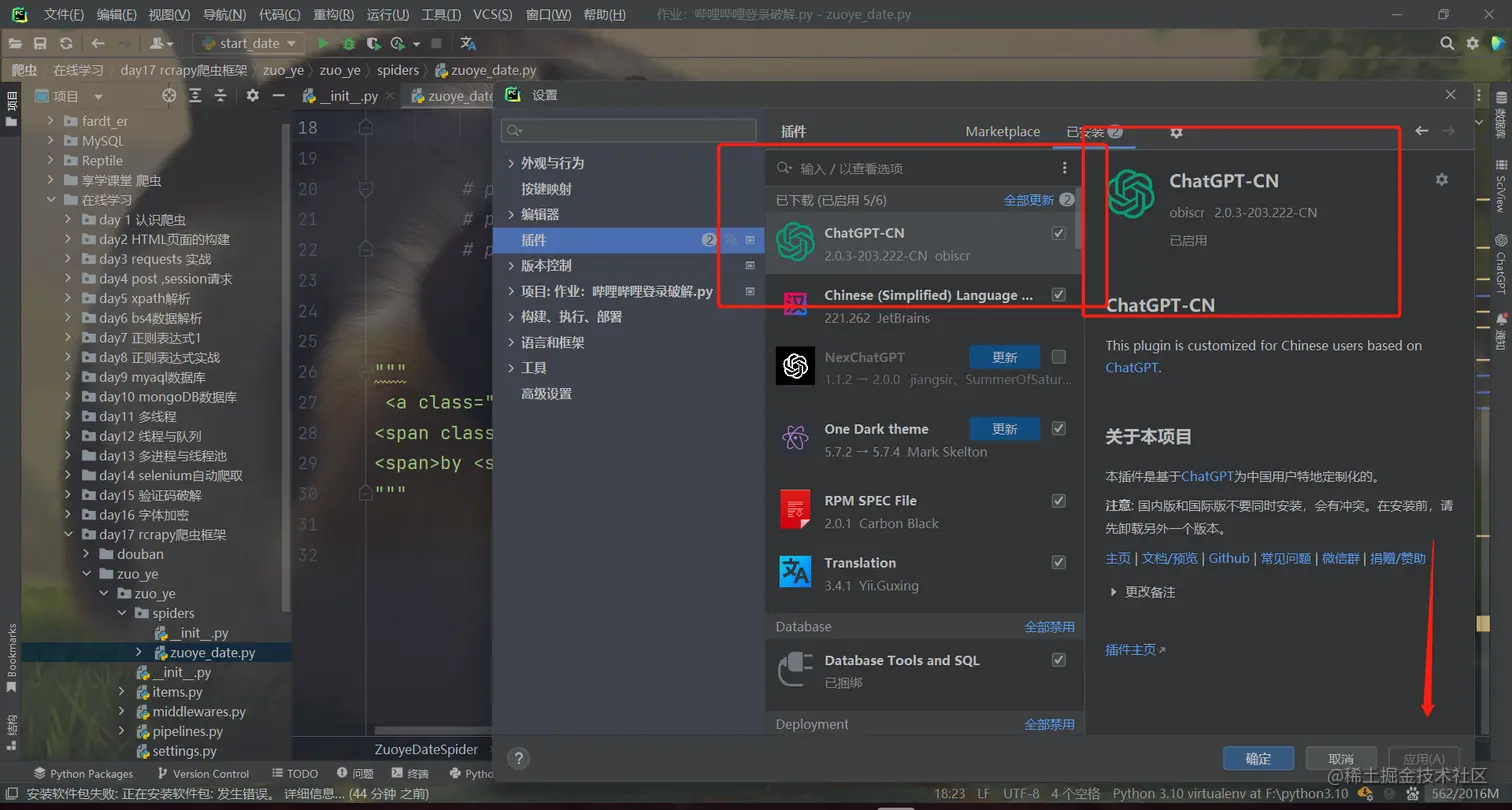Expand 更改备注 section in plugin details
This screenshot has height=810, width=1512.
tap(1114, 592)
